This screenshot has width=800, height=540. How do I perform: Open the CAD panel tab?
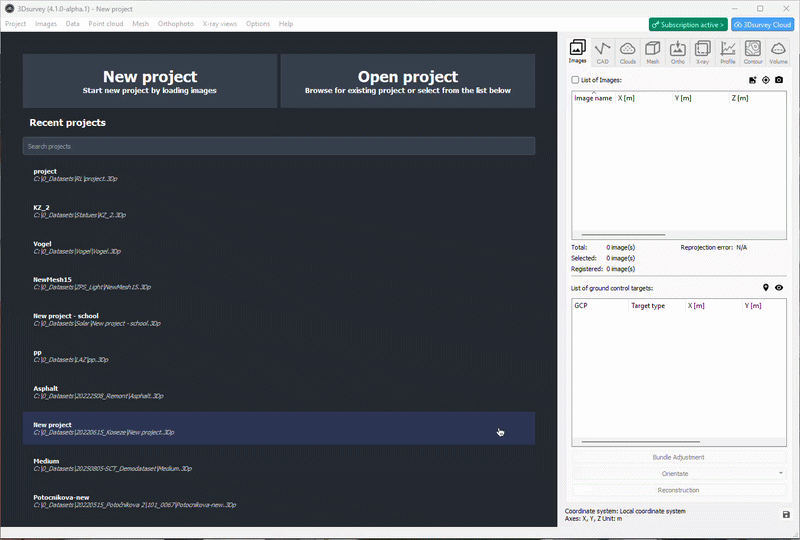[602, 51]
